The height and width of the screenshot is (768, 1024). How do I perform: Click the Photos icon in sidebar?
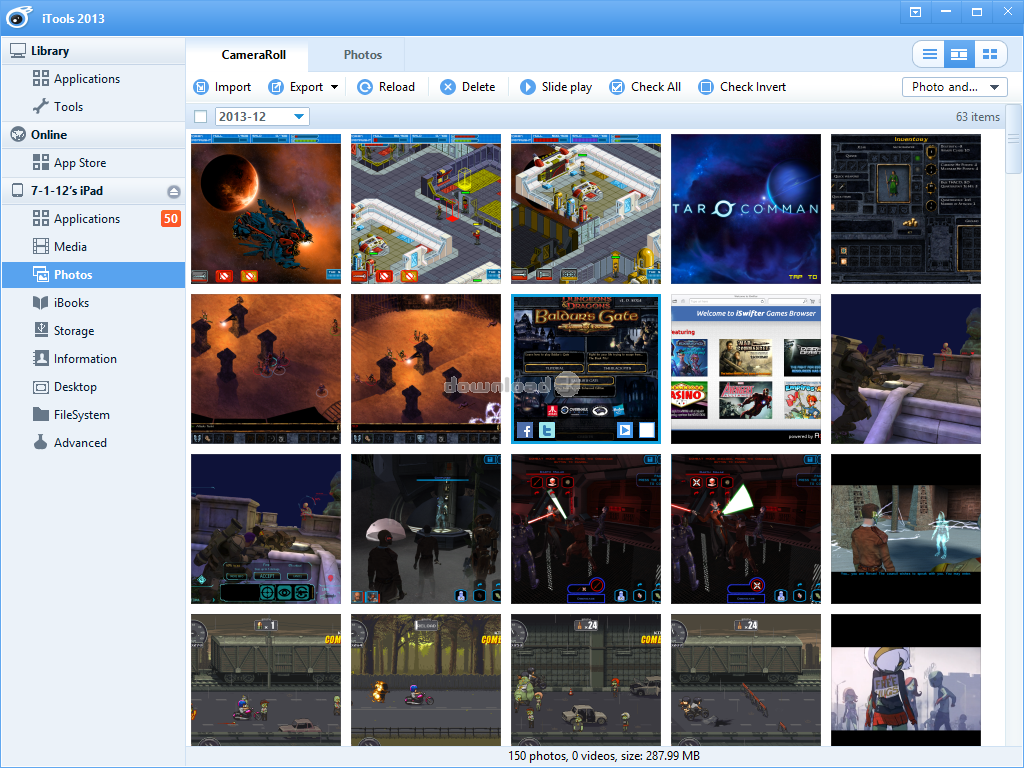tap(40, 275)
